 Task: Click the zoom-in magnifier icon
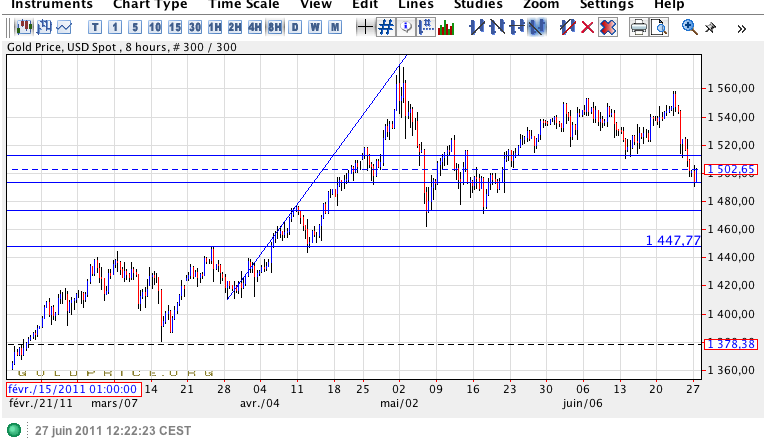[x=690, y=27]
